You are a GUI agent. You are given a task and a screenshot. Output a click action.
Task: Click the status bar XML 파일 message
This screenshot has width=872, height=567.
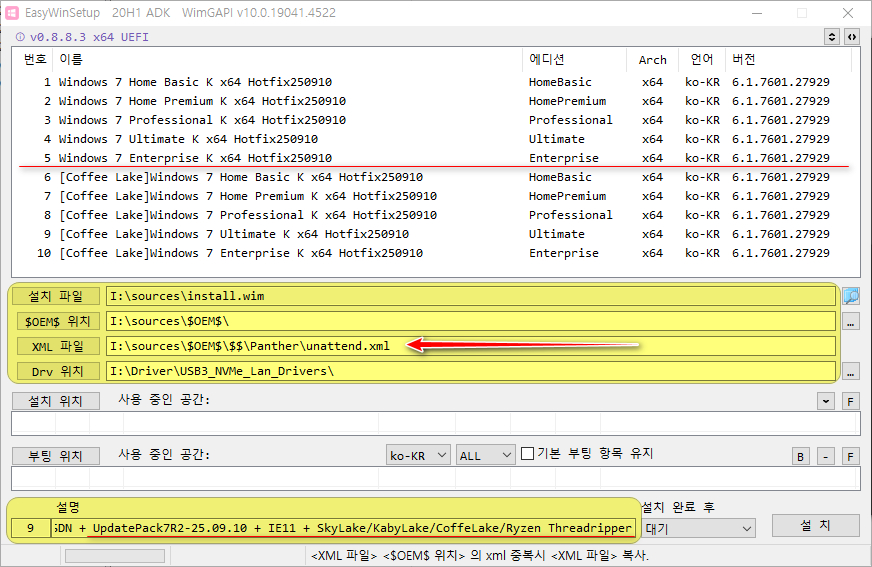pyautogui.click(x=480, y=556)
